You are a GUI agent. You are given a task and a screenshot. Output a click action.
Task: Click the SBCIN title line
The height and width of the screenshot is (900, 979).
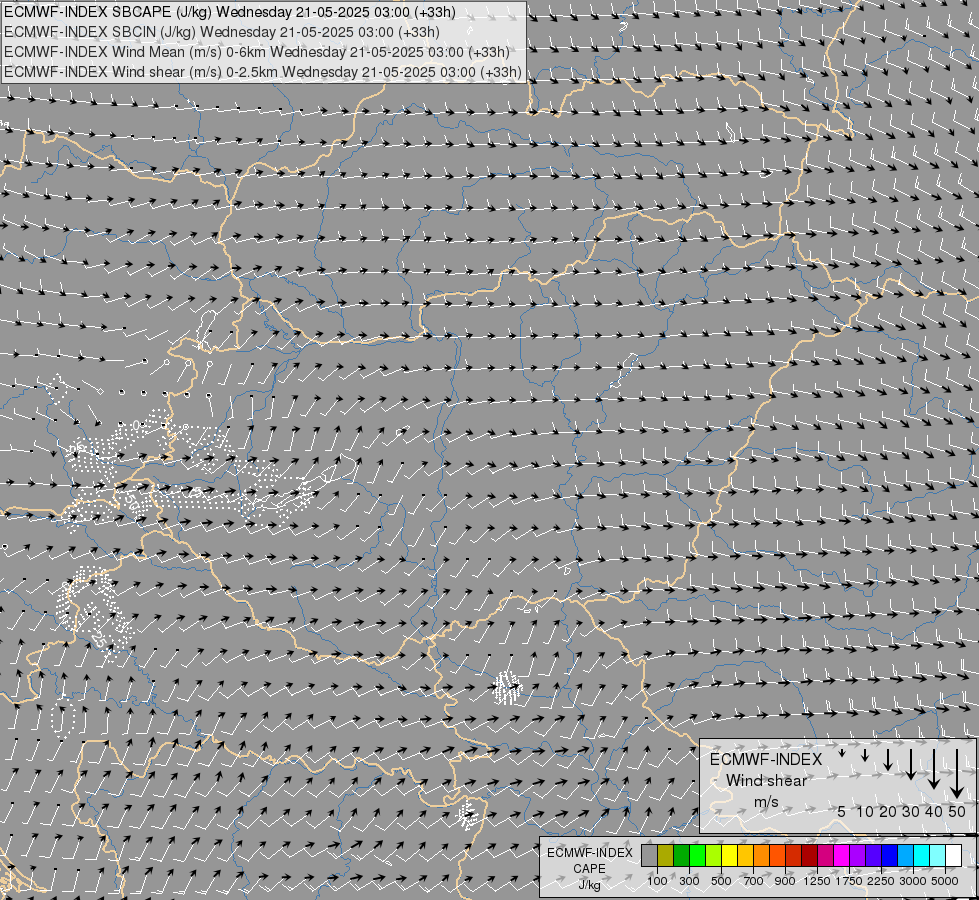point(222,32)
